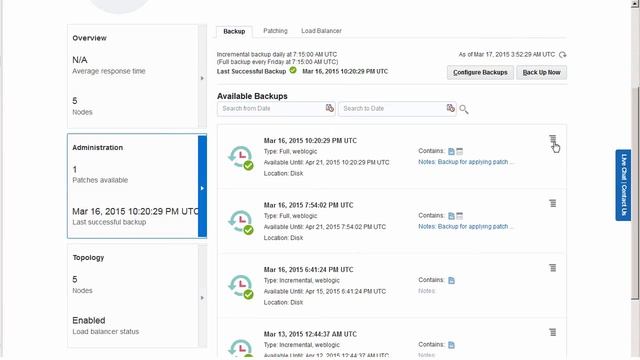Click document contains icon of 6:41:24 PM backup
640x360 pixels.
(x=451, y=280)
